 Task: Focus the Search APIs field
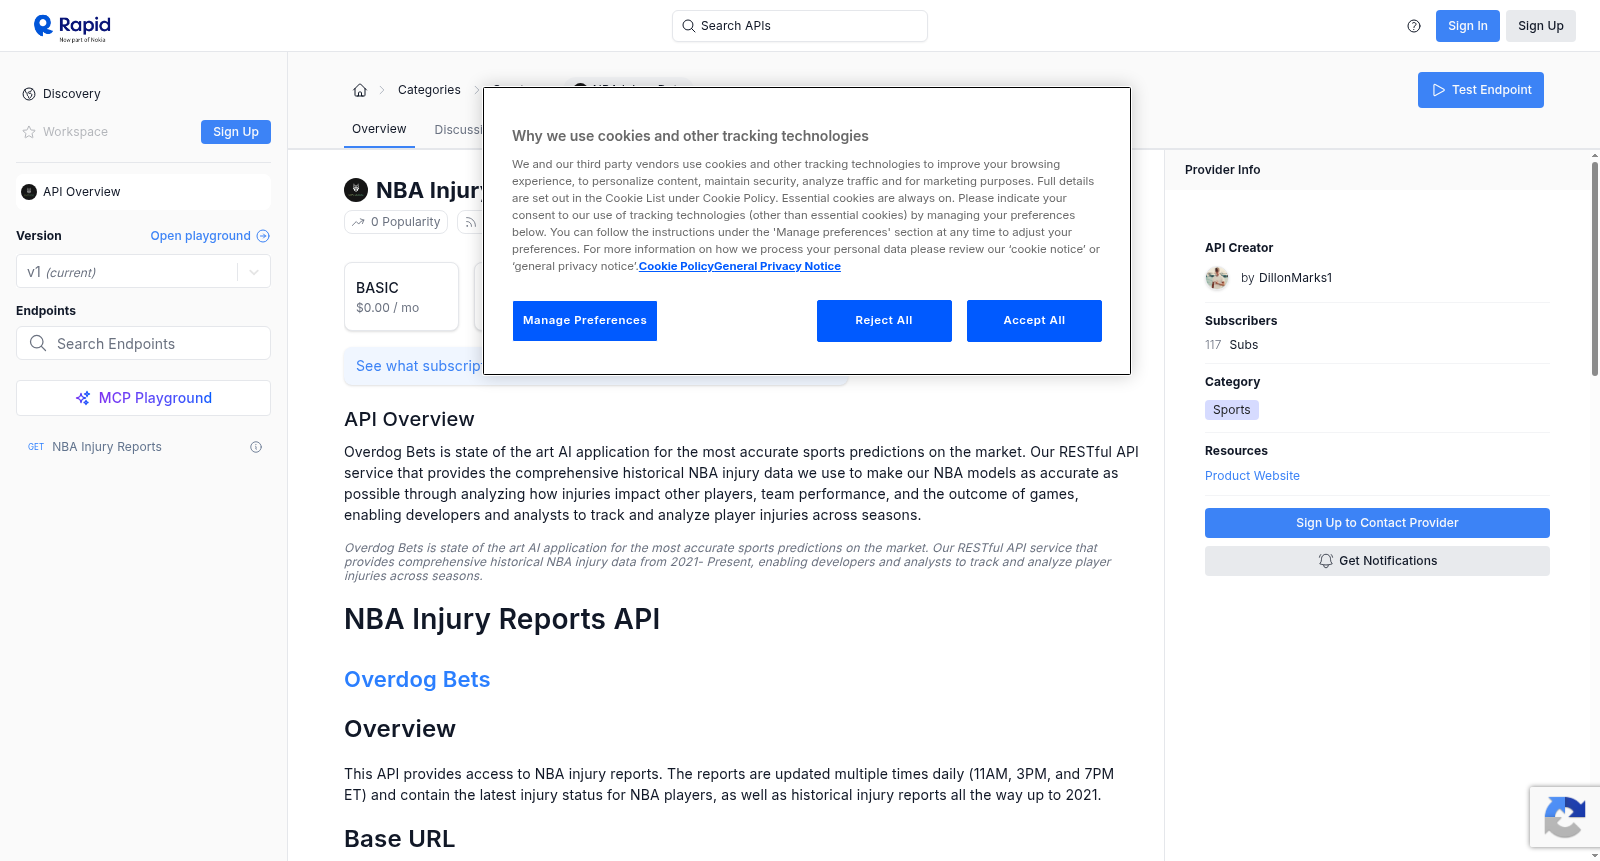click(800, 26)
